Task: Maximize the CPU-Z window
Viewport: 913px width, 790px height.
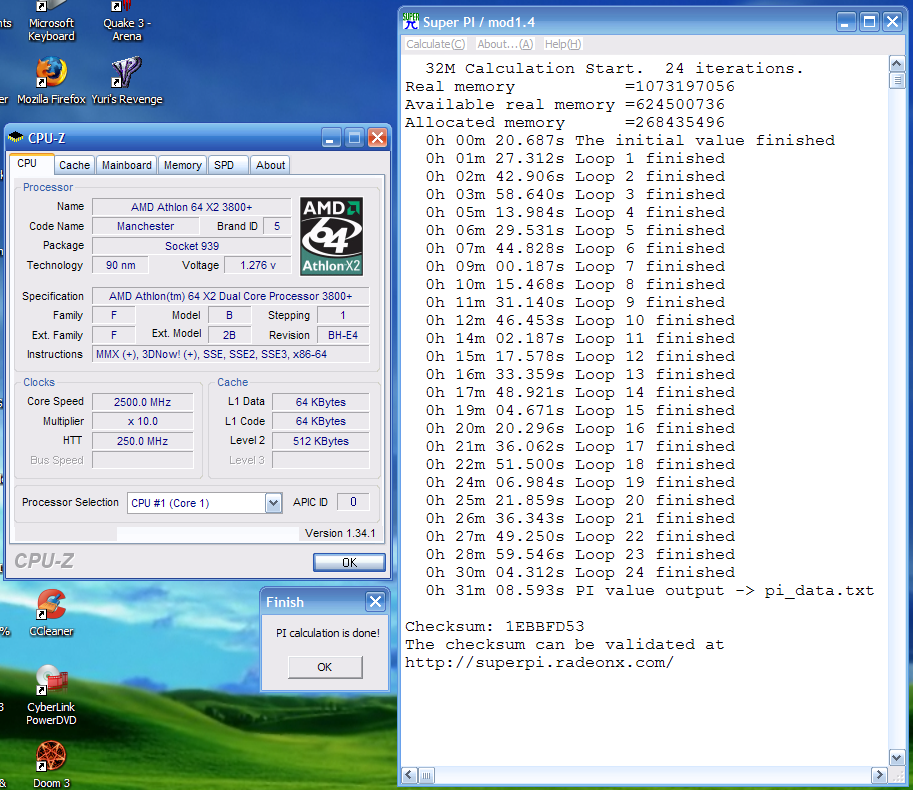Action: (354, 138)
